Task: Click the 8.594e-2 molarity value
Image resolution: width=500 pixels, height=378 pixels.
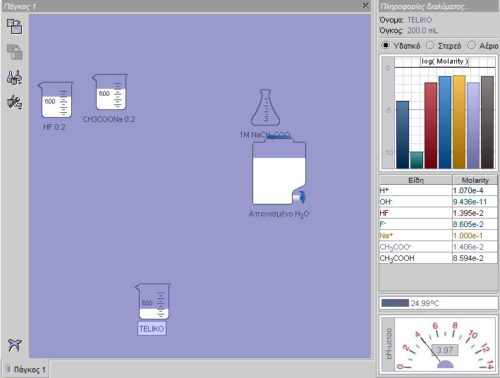Action: pos(468,258)
